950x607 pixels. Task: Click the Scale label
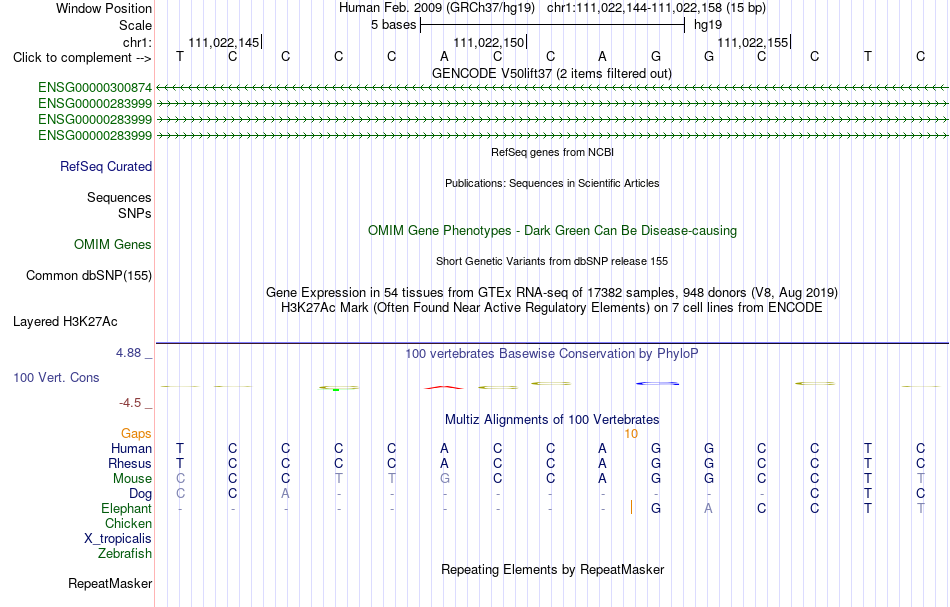click(135, 25)
